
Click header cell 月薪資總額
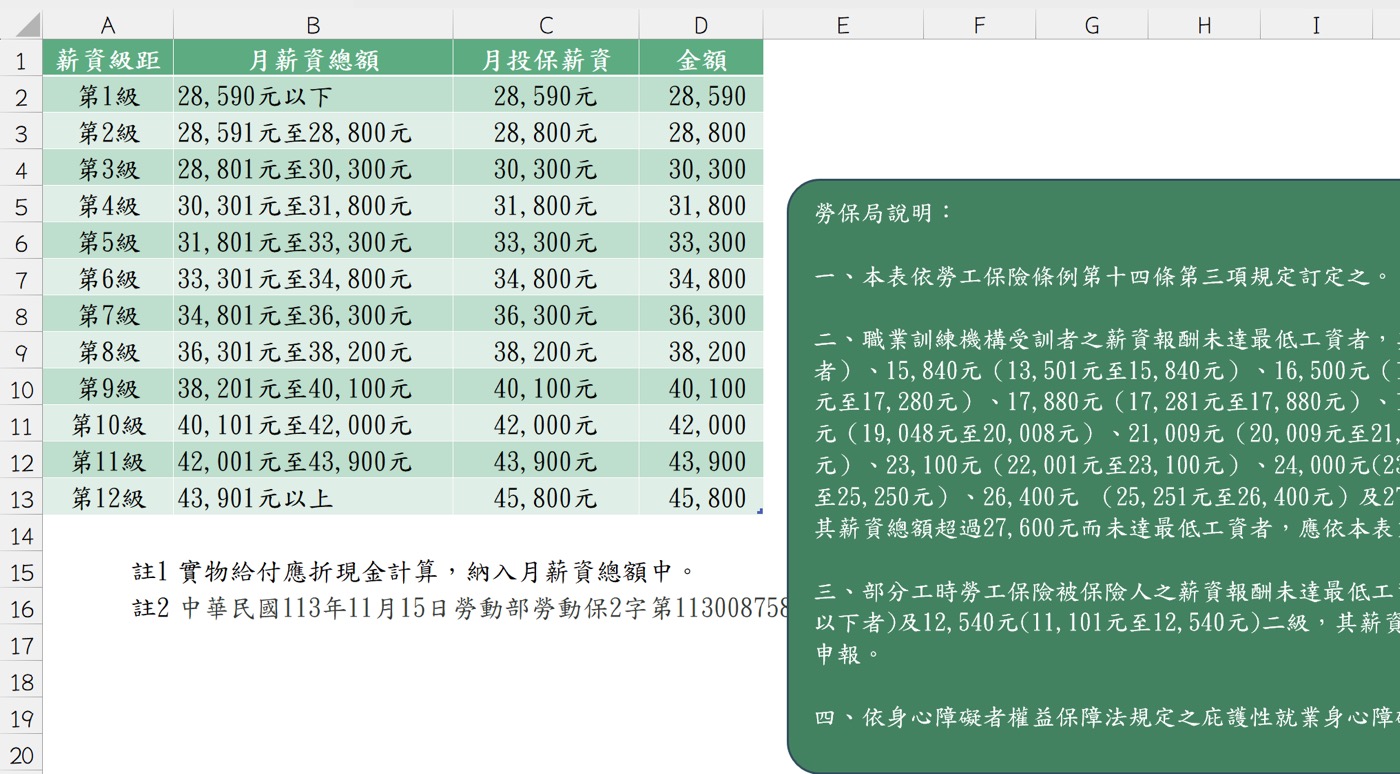[313, 59]
